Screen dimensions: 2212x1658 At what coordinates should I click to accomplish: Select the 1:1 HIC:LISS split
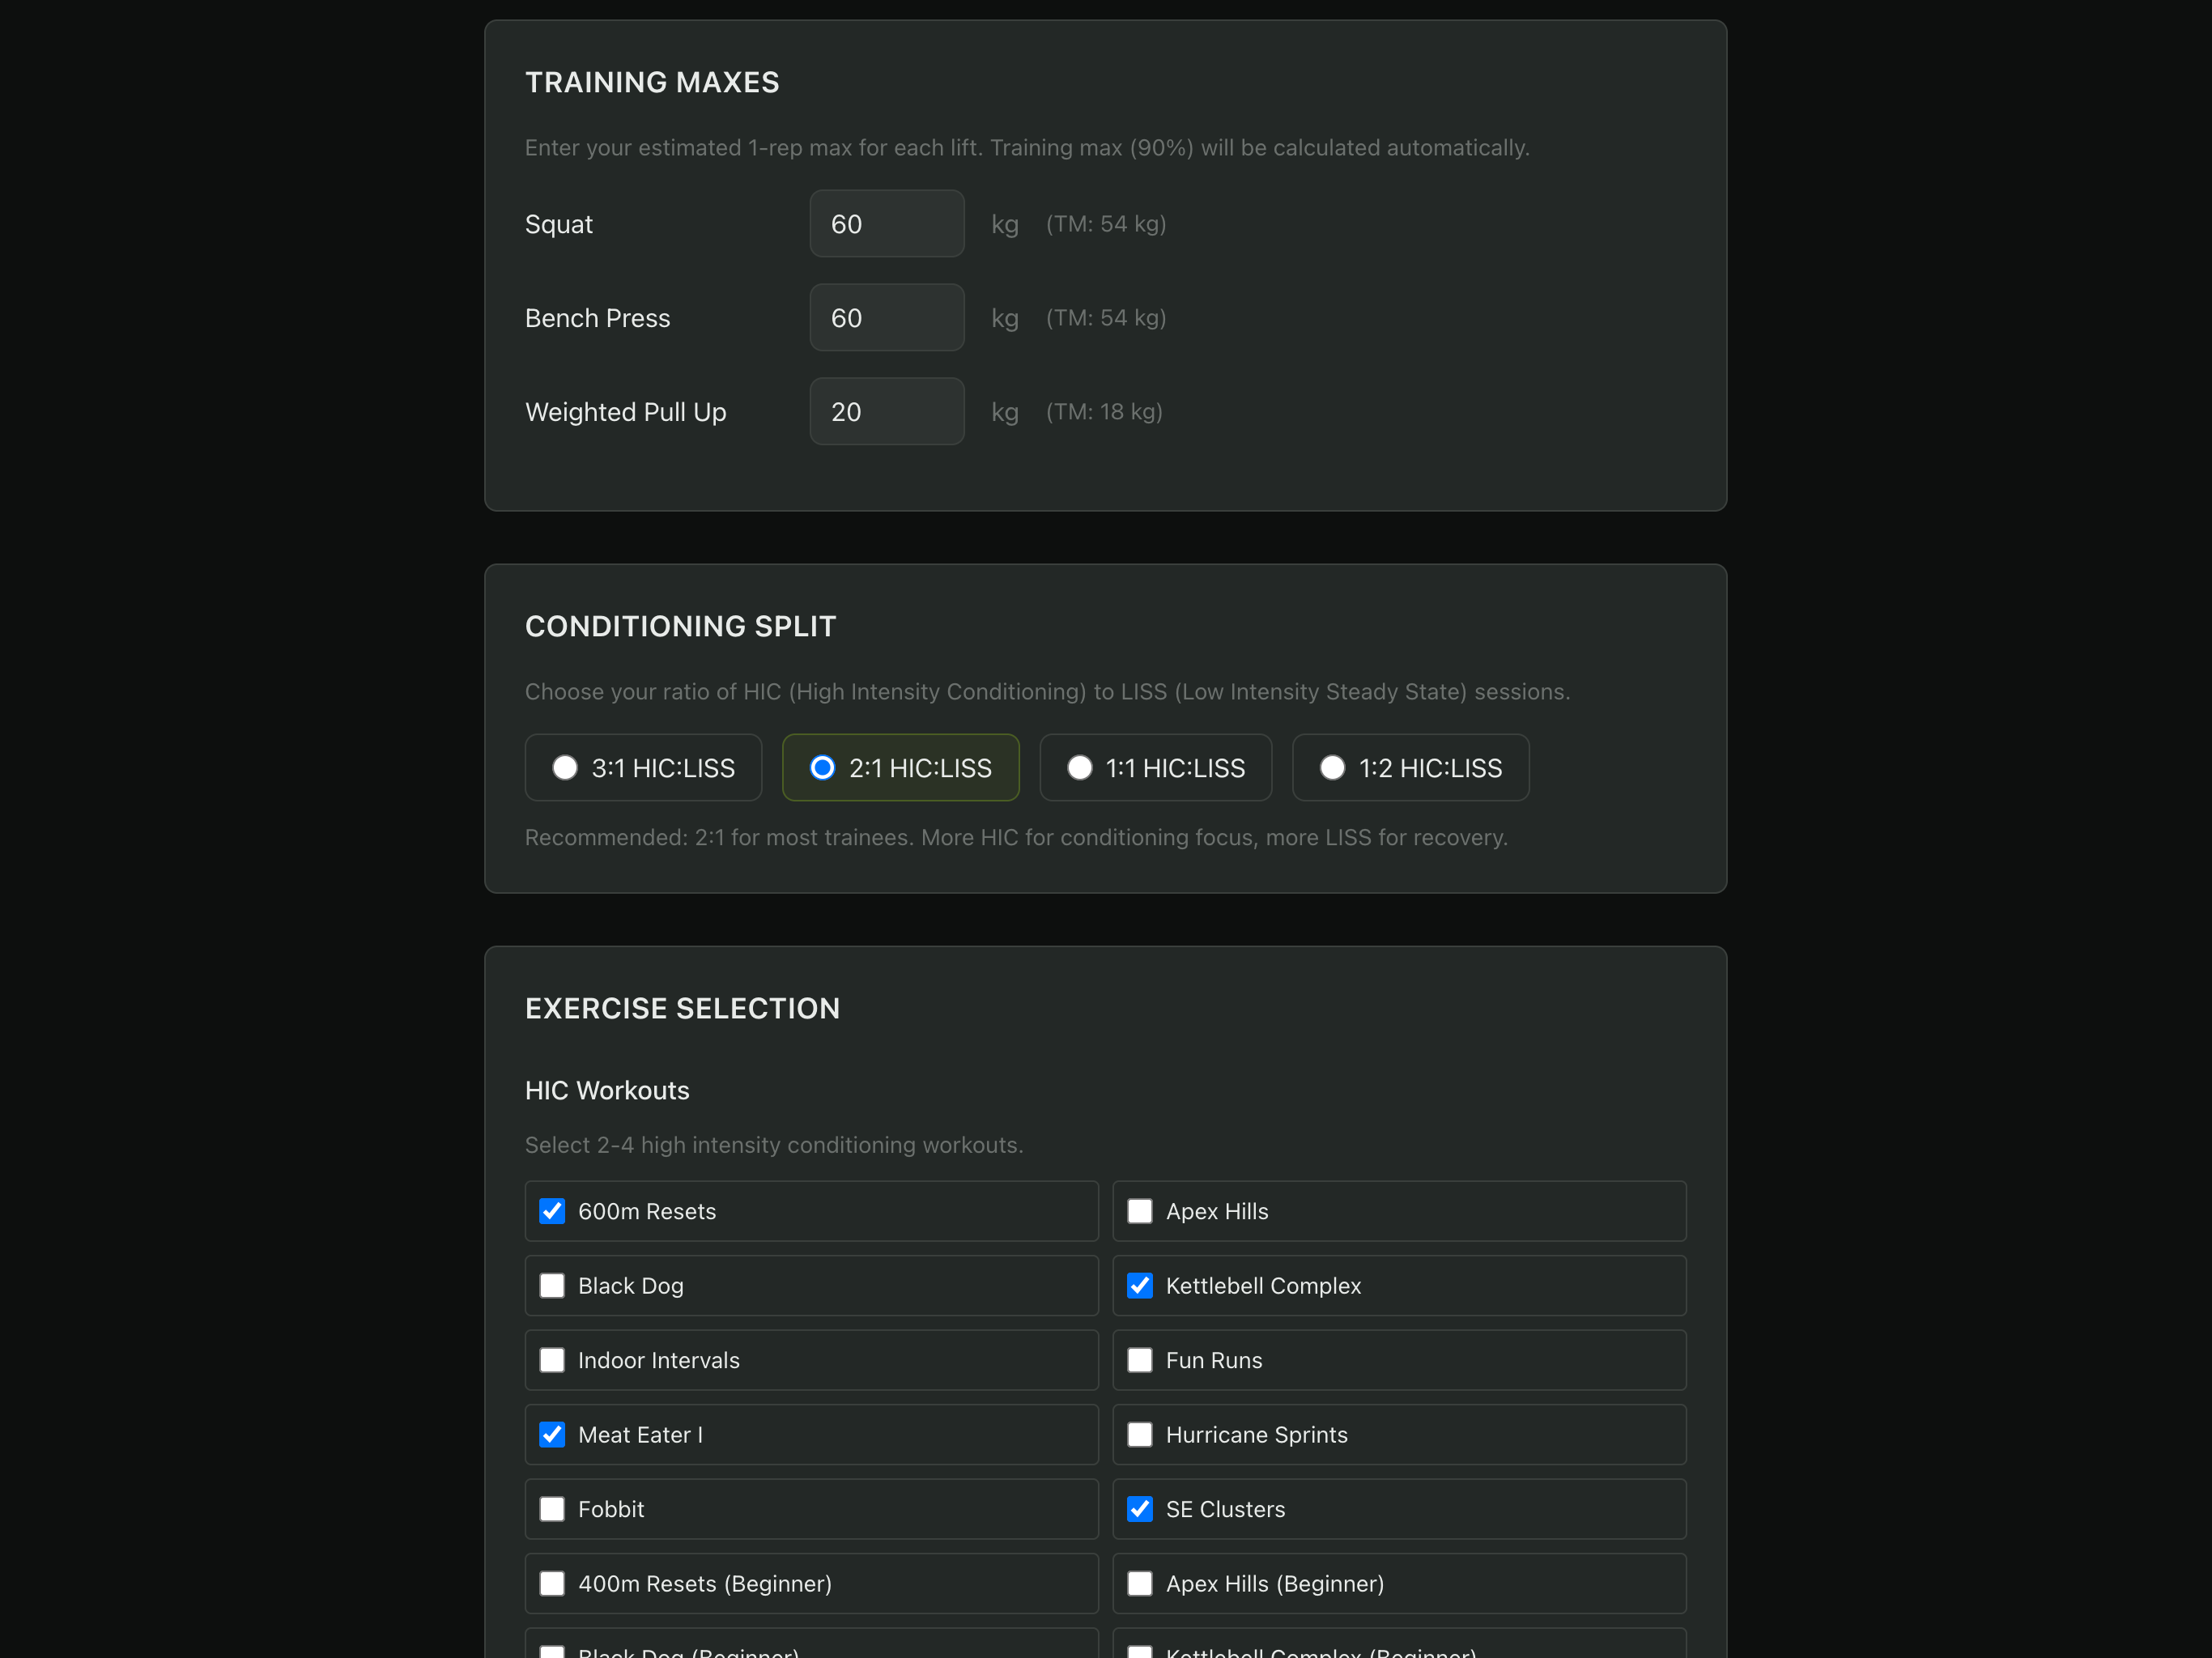(x=1079, y=768)
